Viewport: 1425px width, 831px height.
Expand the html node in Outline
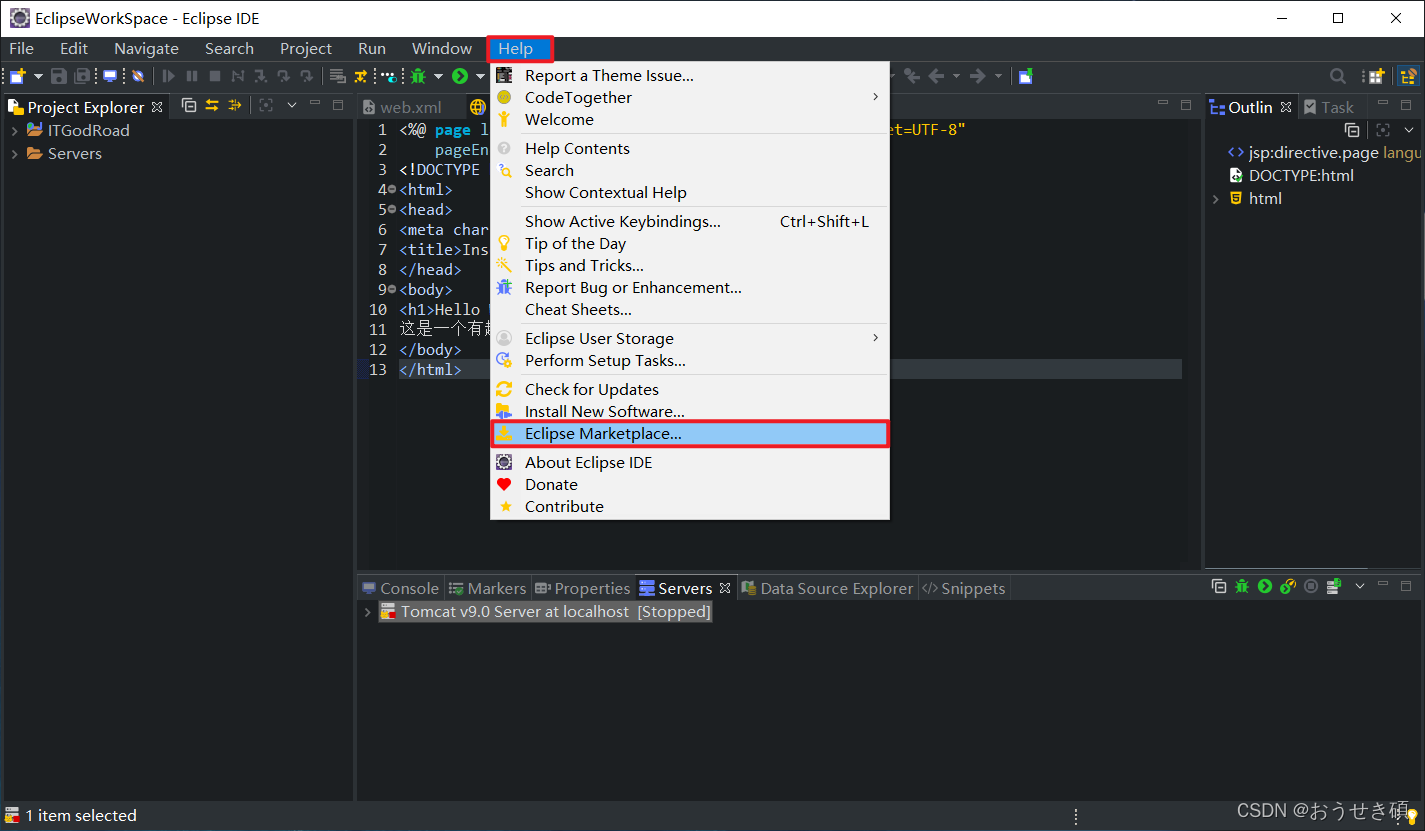pyautogui.click(x=1216, y=199)
